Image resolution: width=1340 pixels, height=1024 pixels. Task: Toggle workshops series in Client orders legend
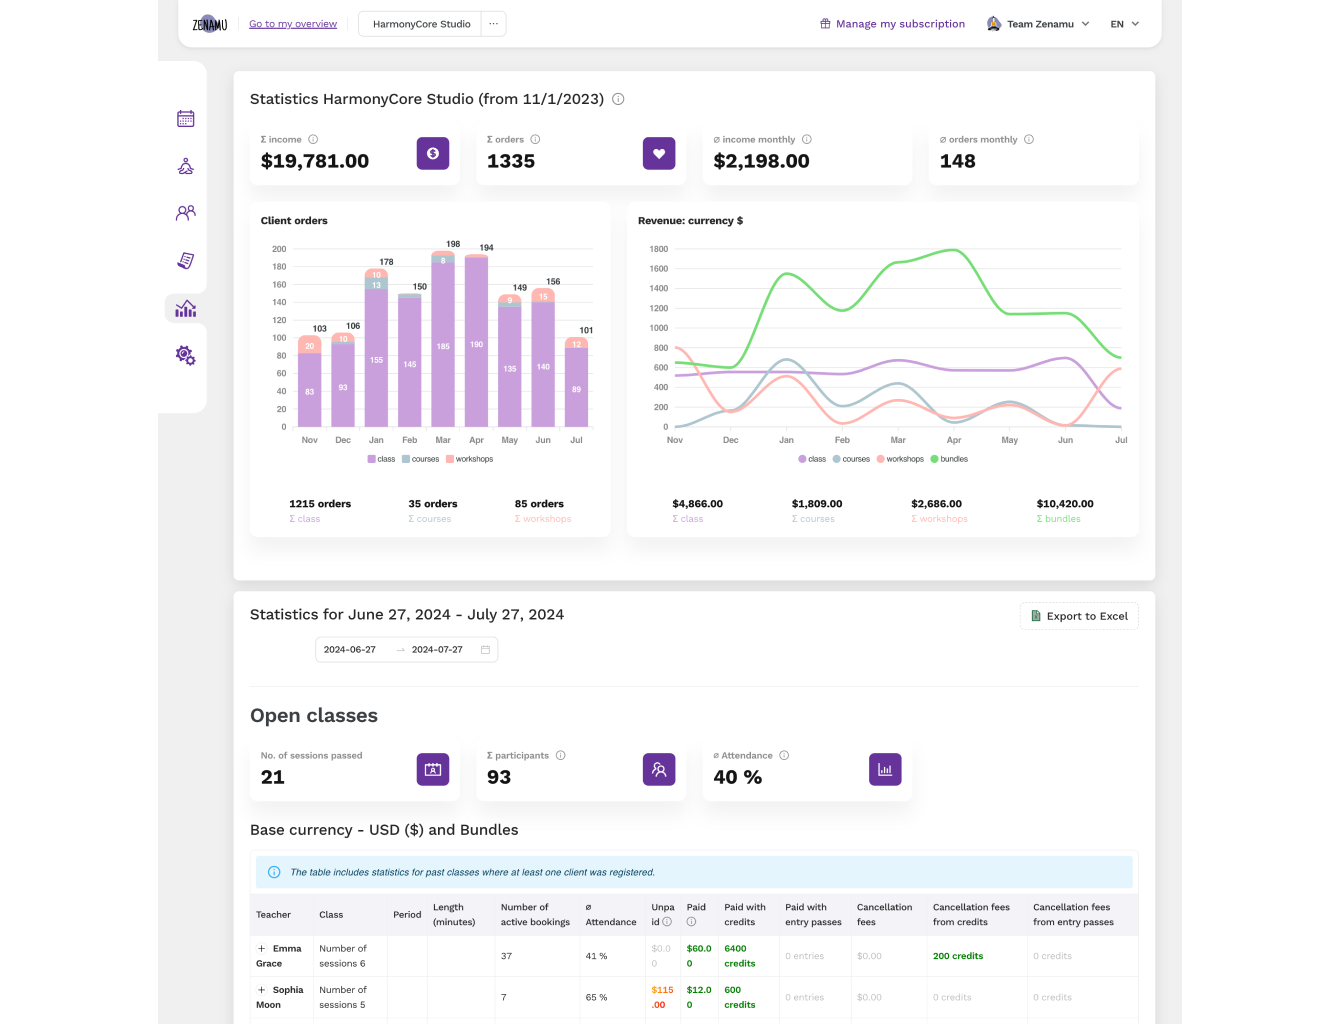point(469,459)
